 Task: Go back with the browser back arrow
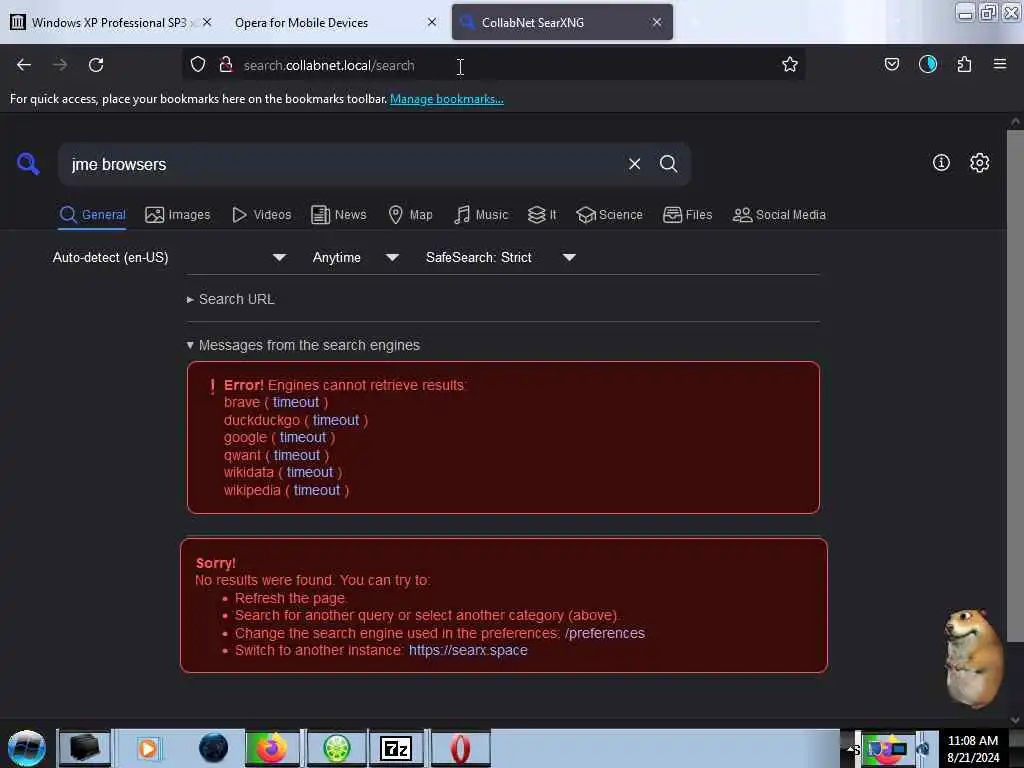coord(24,65)
